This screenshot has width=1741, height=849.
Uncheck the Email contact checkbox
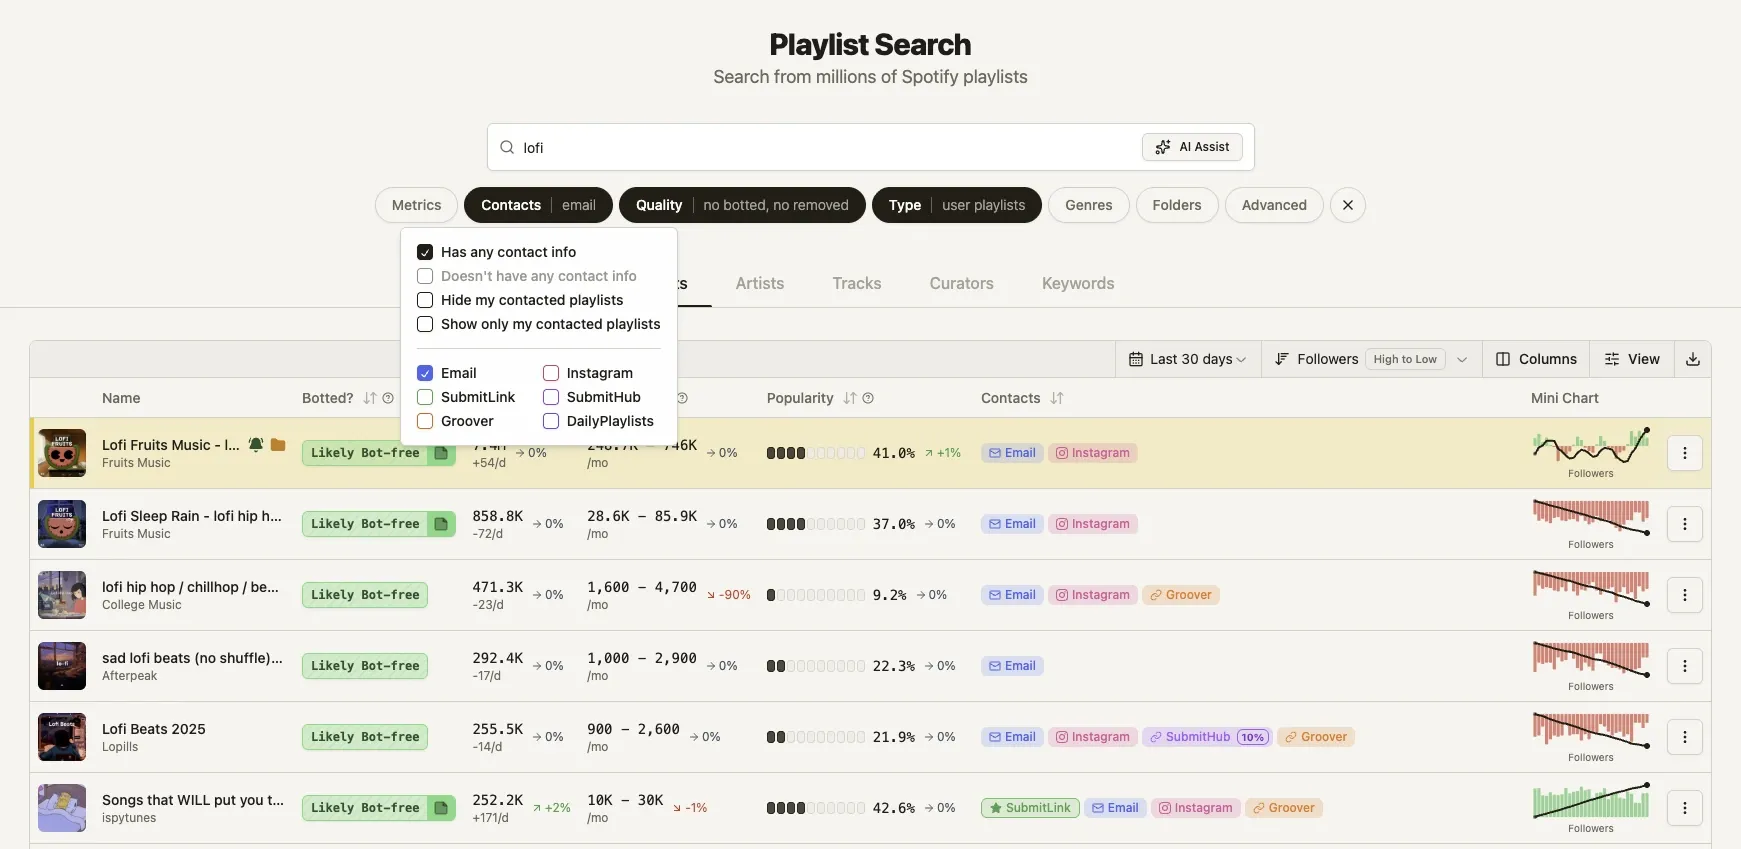pyautogui.click(x=425, y=373)
